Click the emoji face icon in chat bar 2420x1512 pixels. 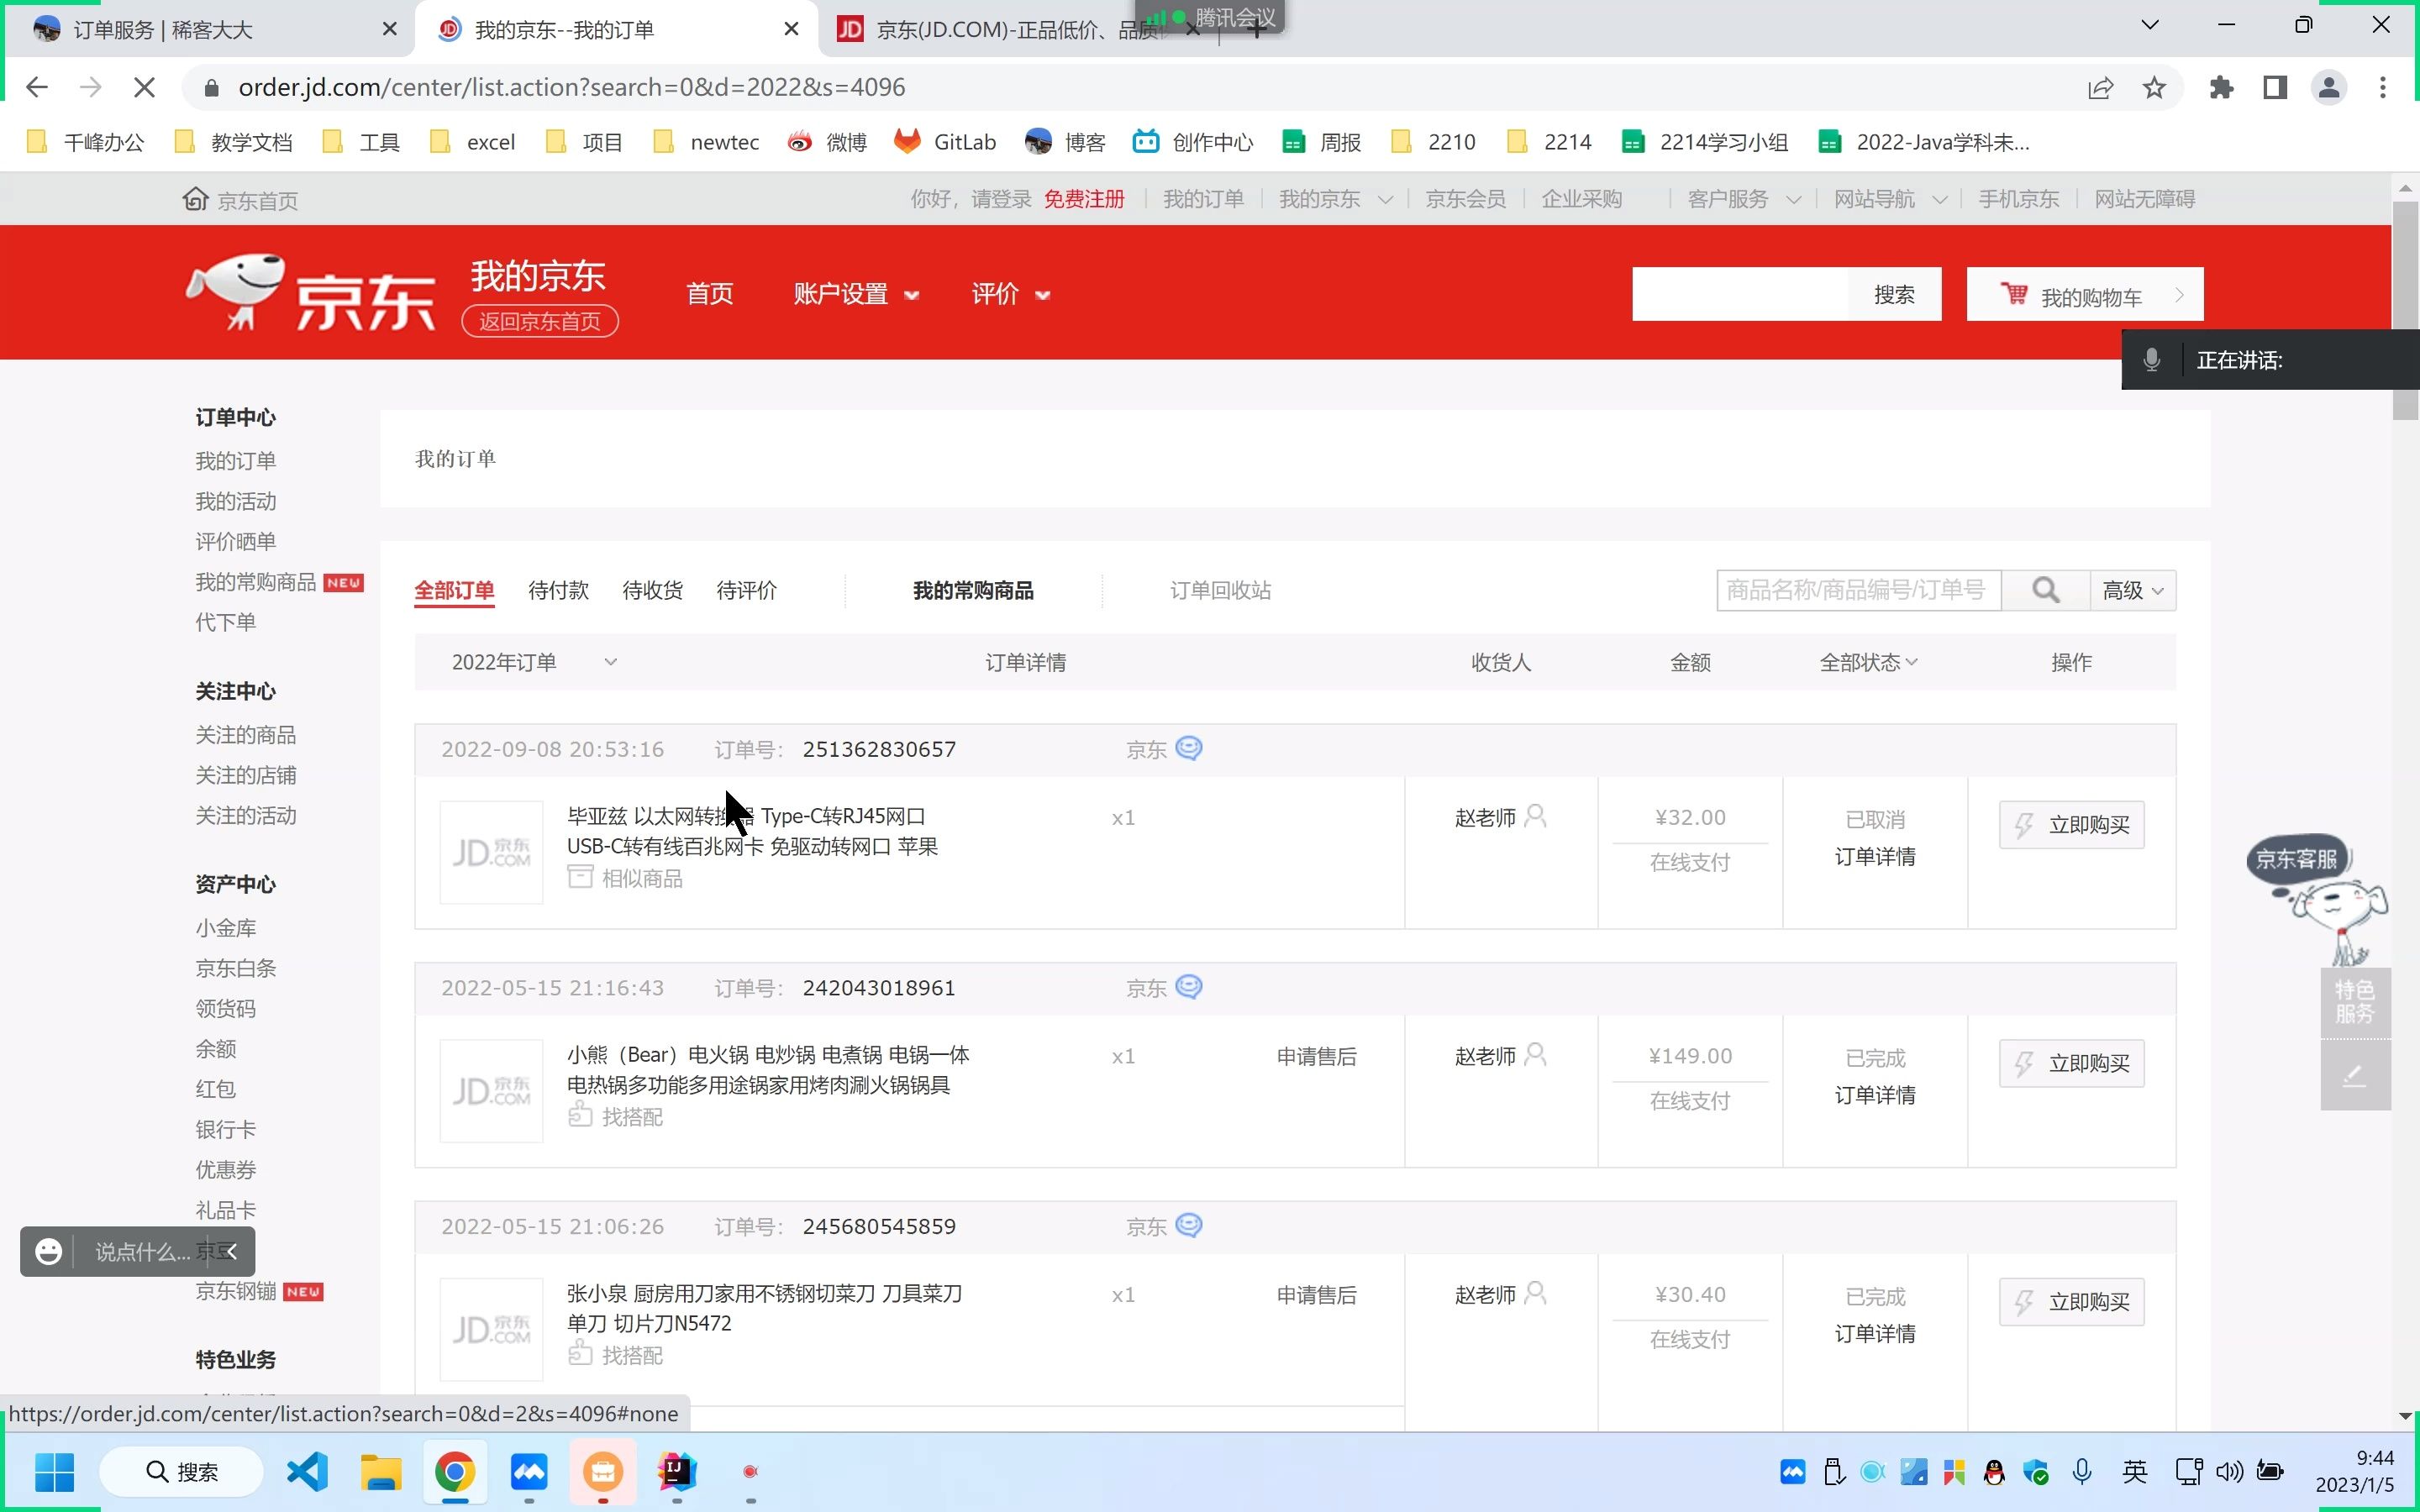click(48, 1251)
